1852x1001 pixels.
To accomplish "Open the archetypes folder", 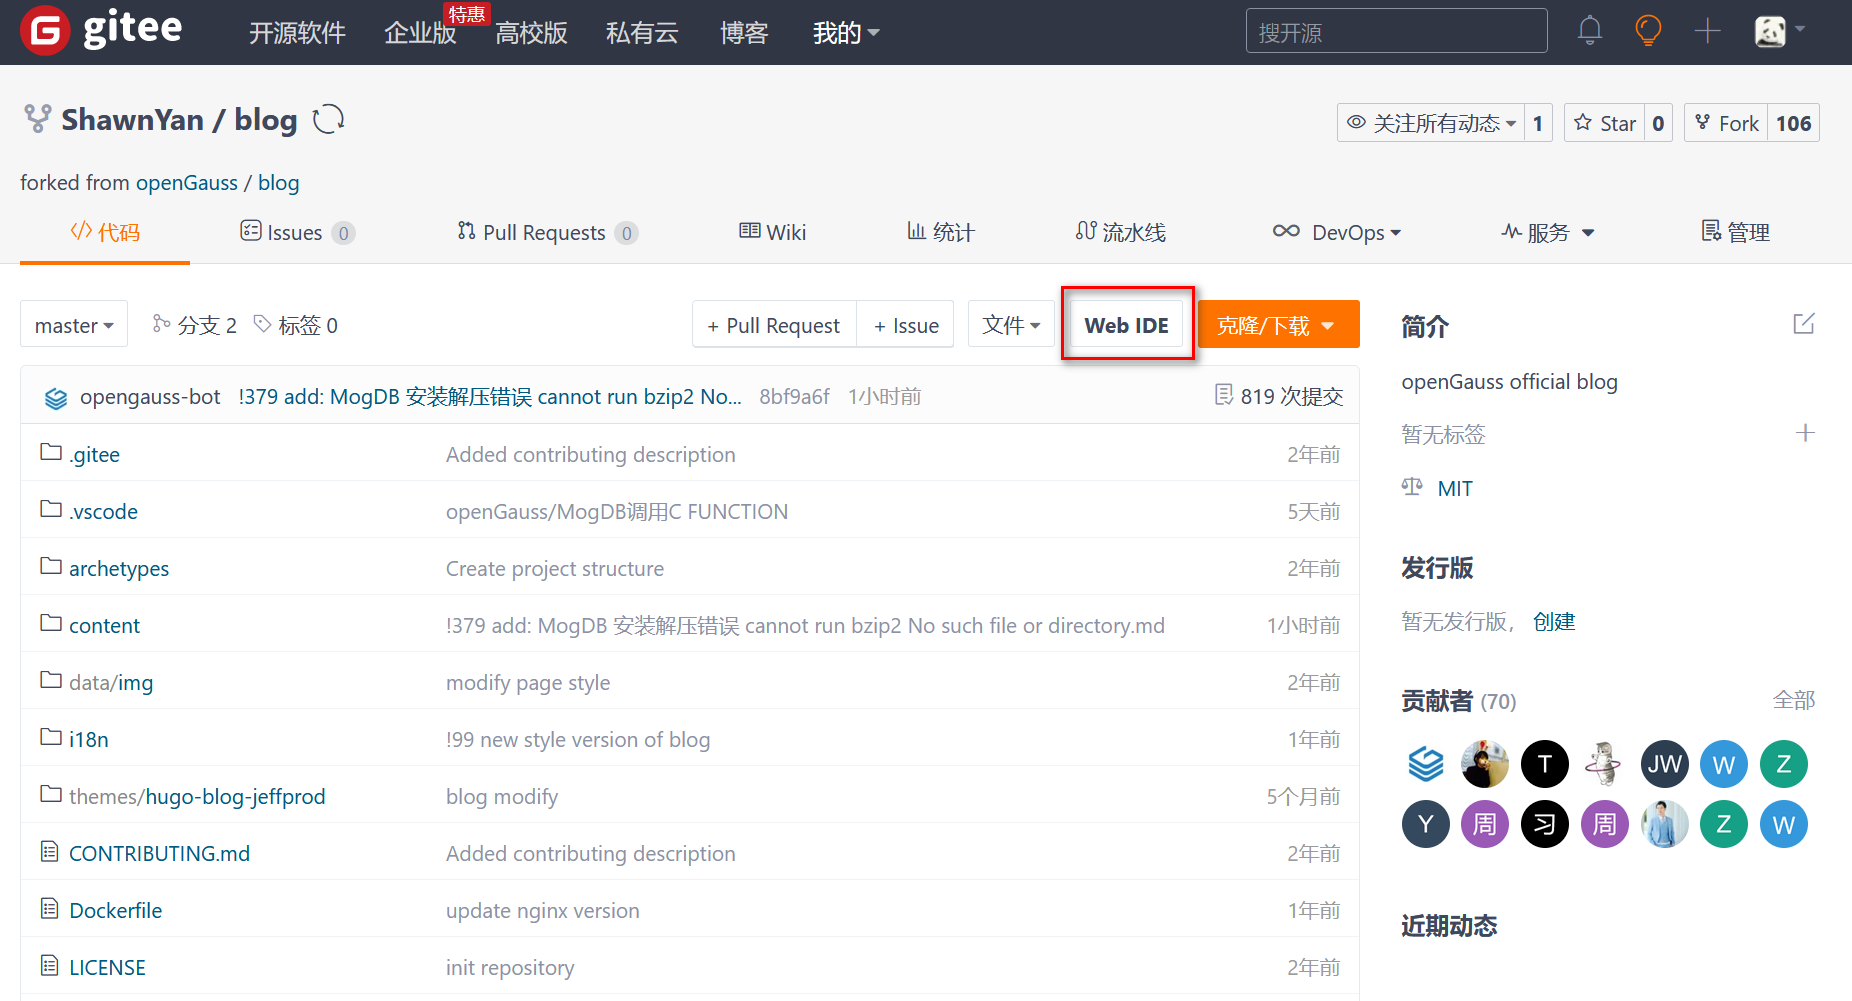I will tap(119, 568).
